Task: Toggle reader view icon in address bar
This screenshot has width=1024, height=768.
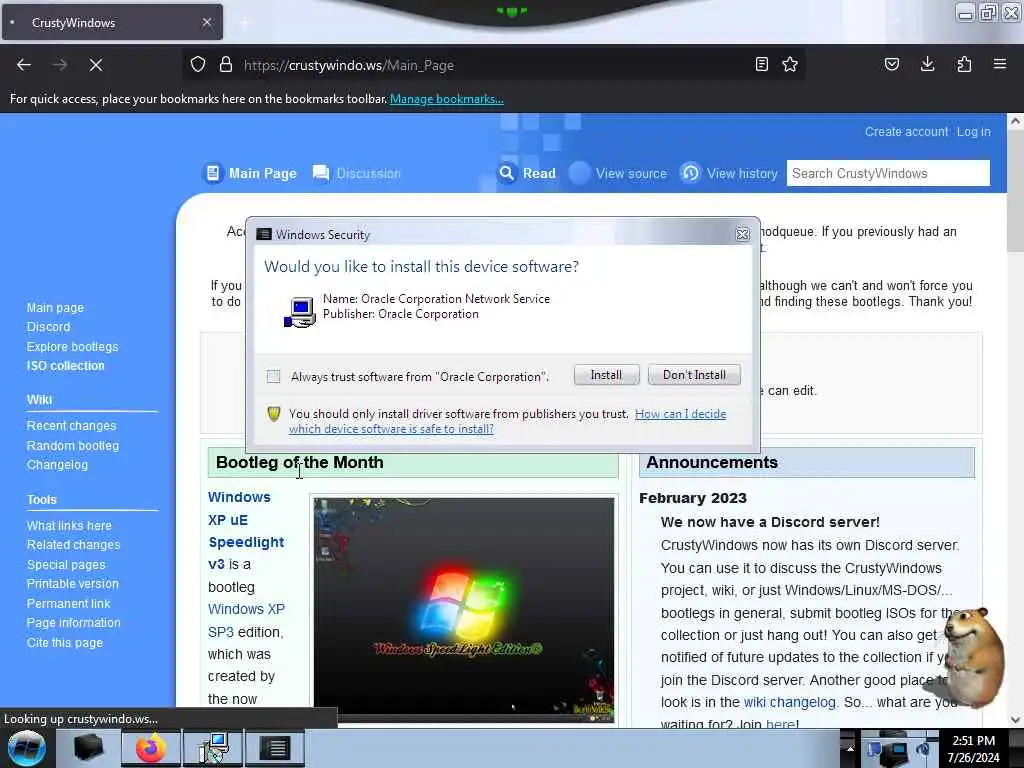Action: point(761,64)
